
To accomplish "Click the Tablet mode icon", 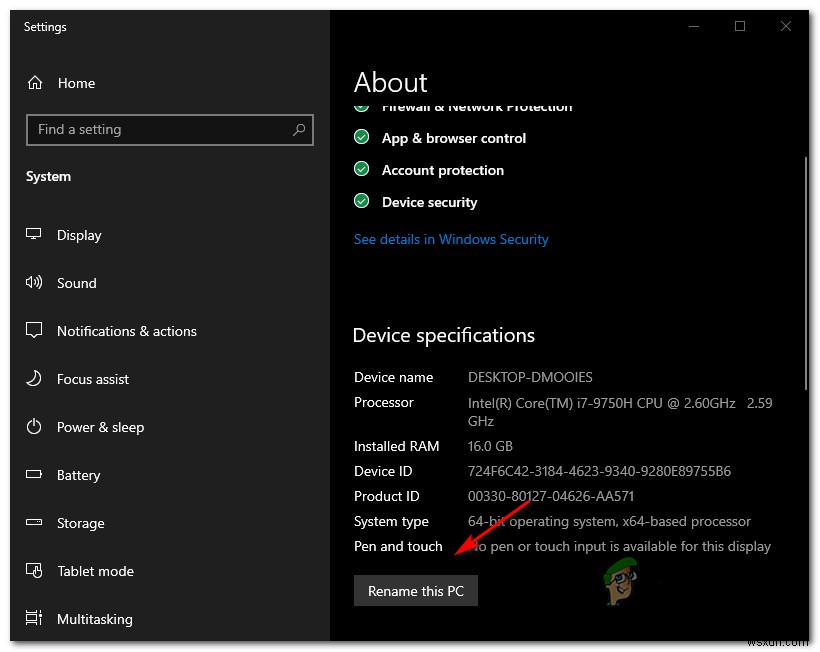I will point(35,571).
